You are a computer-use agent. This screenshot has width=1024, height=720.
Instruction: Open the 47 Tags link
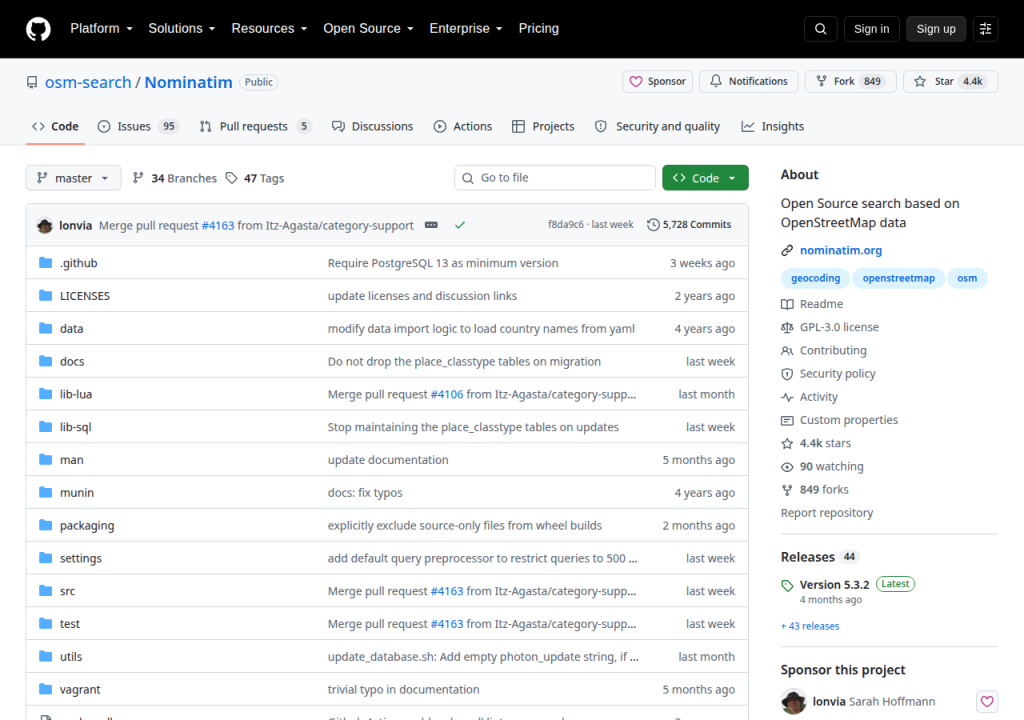click(255, 178)
